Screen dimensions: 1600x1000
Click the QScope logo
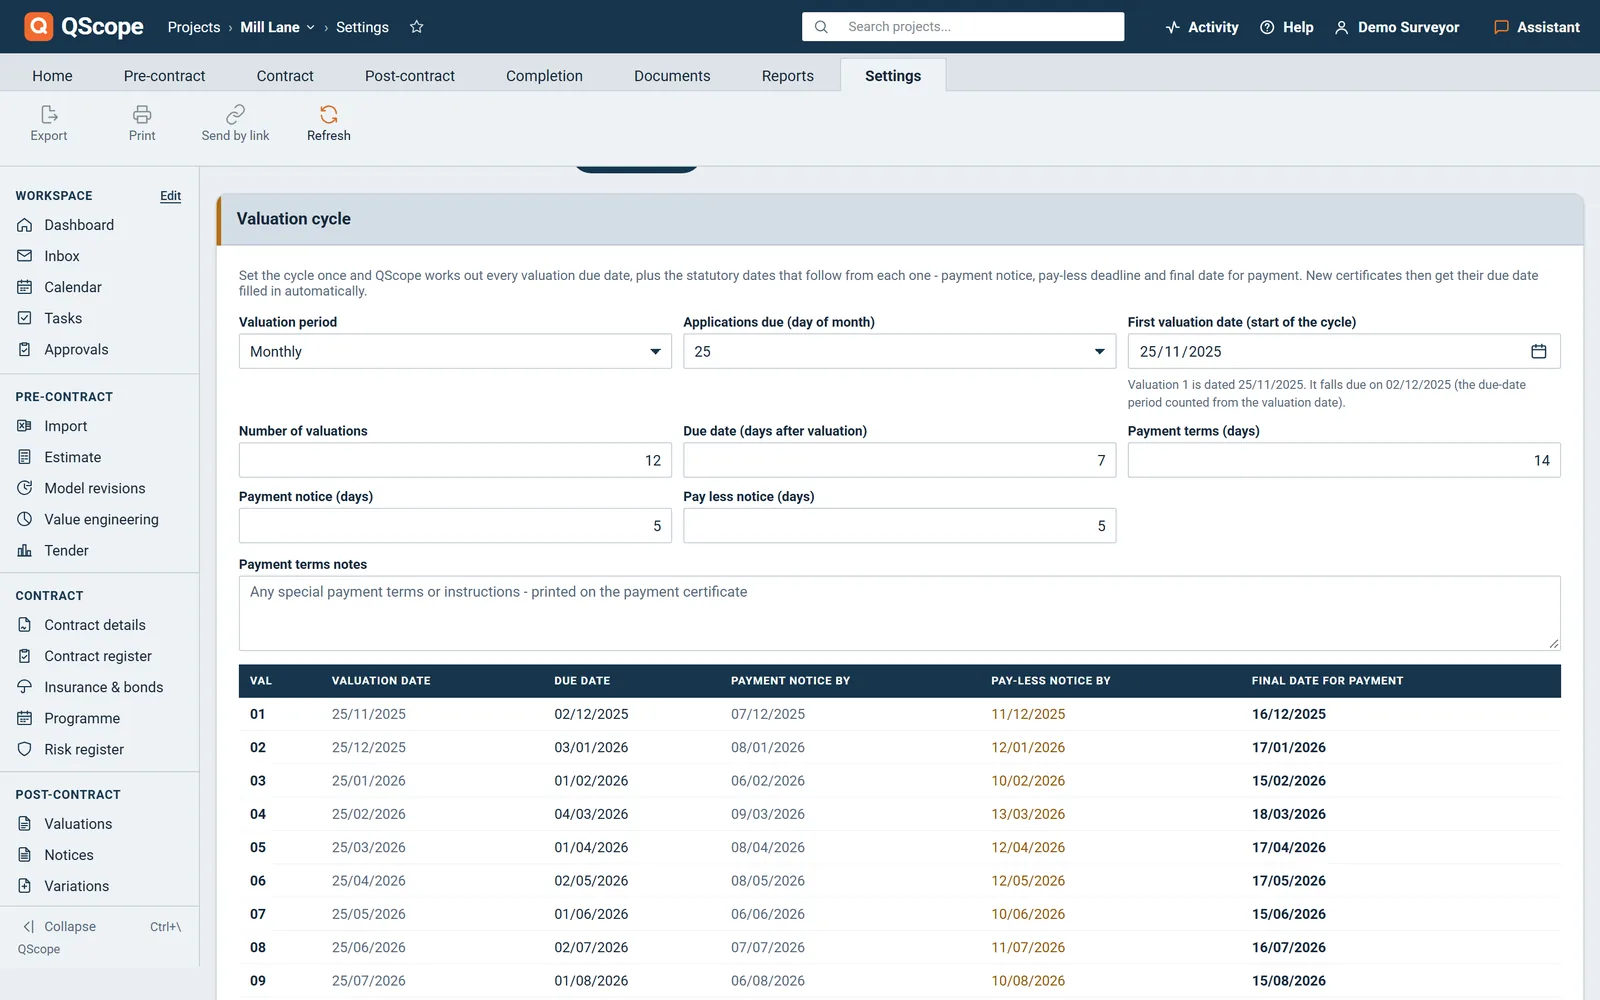tap(84, 27)
